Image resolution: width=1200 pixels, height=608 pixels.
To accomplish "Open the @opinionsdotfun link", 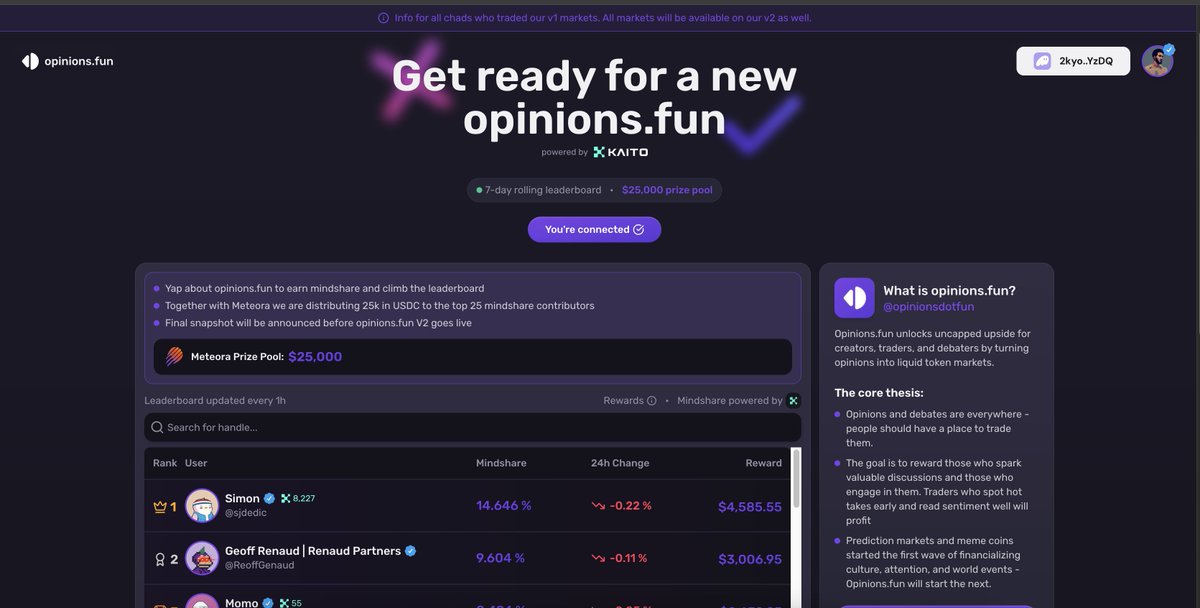I will pyautogui.click(x=929, y=307).
